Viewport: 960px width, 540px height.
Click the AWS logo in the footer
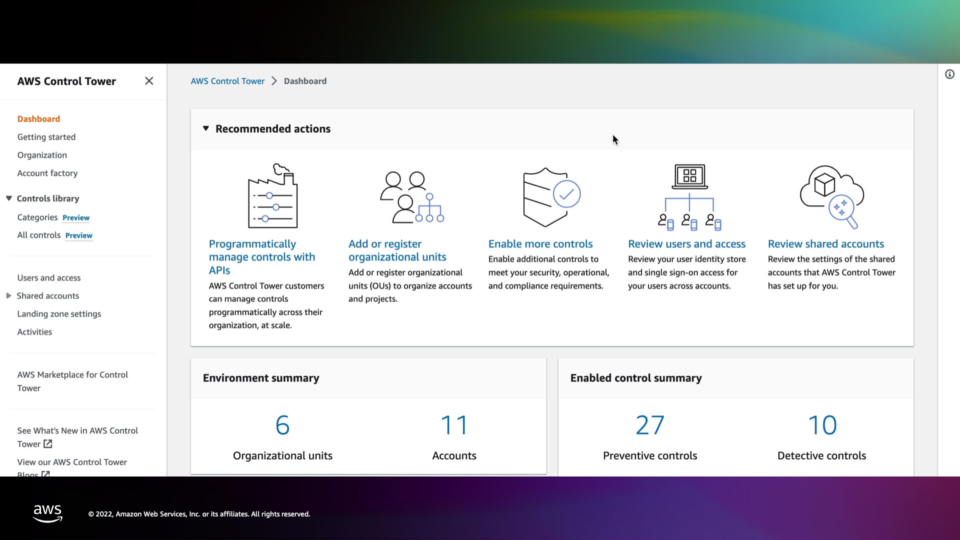pos(47,513)
